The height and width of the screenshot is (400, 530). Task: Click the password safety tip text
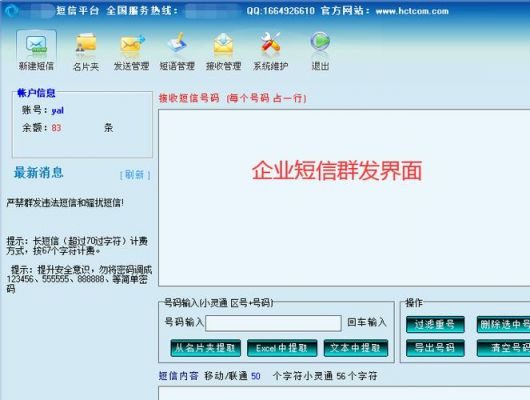point(79,279)
